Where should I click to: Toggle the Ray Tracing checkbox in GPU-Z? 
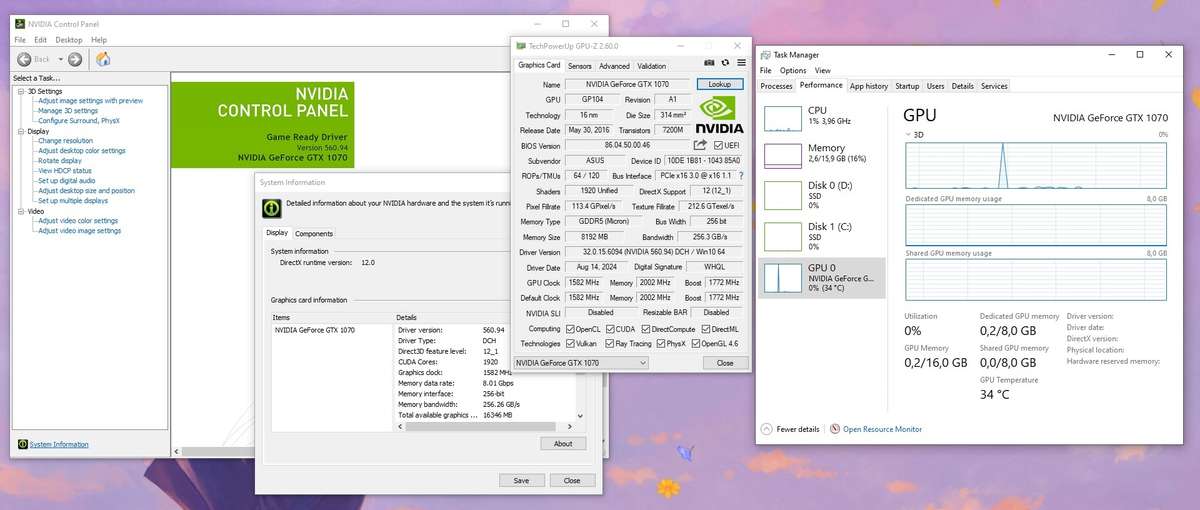608,343
